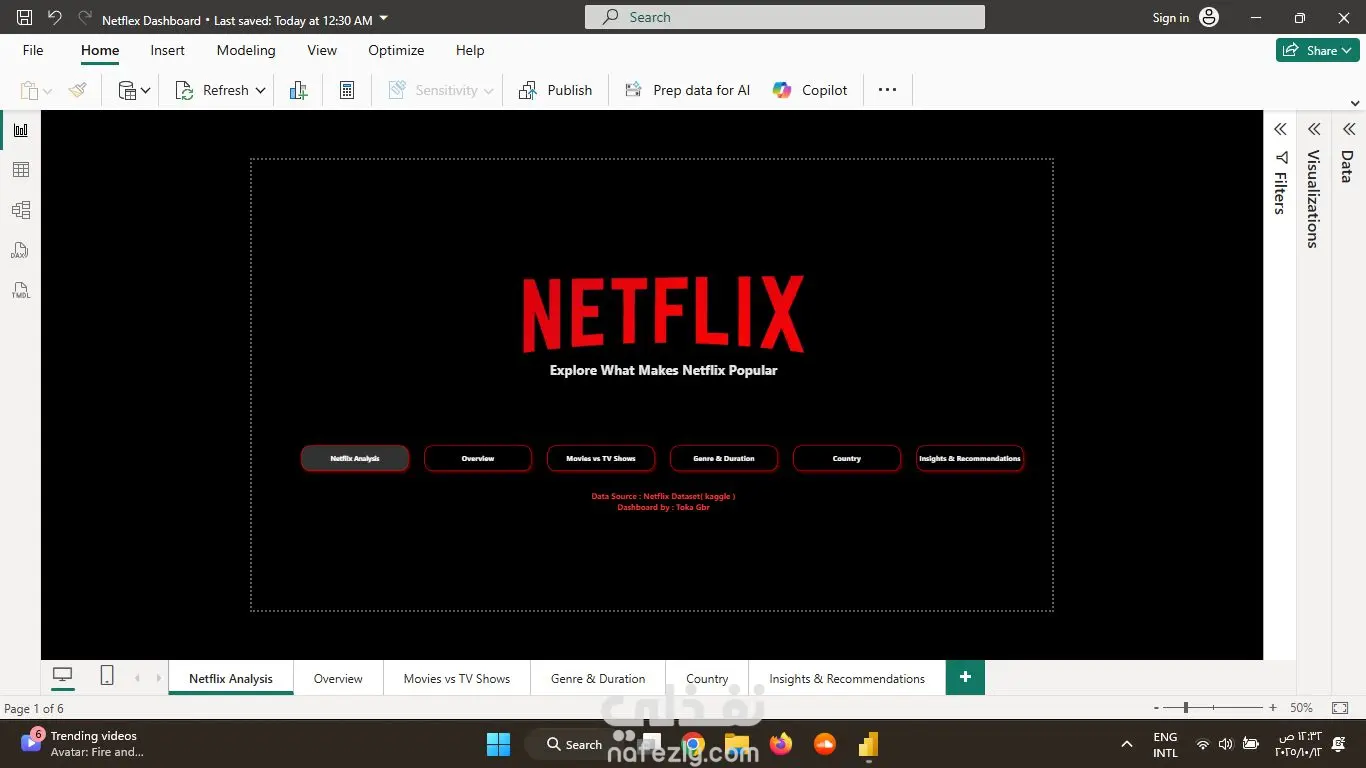Open the ribbon overflow ellipsis menu
Viewport: 1366px width, 768px height.
click(887, 90)
